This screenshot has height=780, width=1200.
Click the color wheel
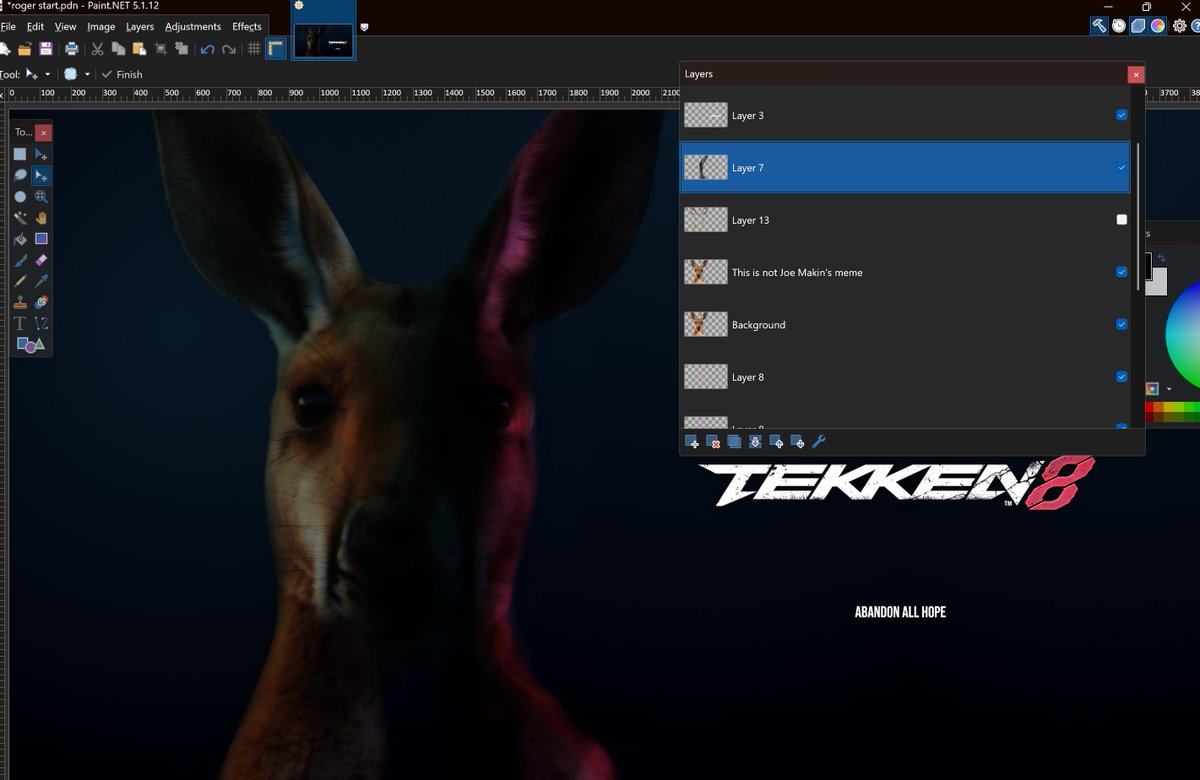pos(1185,337)
